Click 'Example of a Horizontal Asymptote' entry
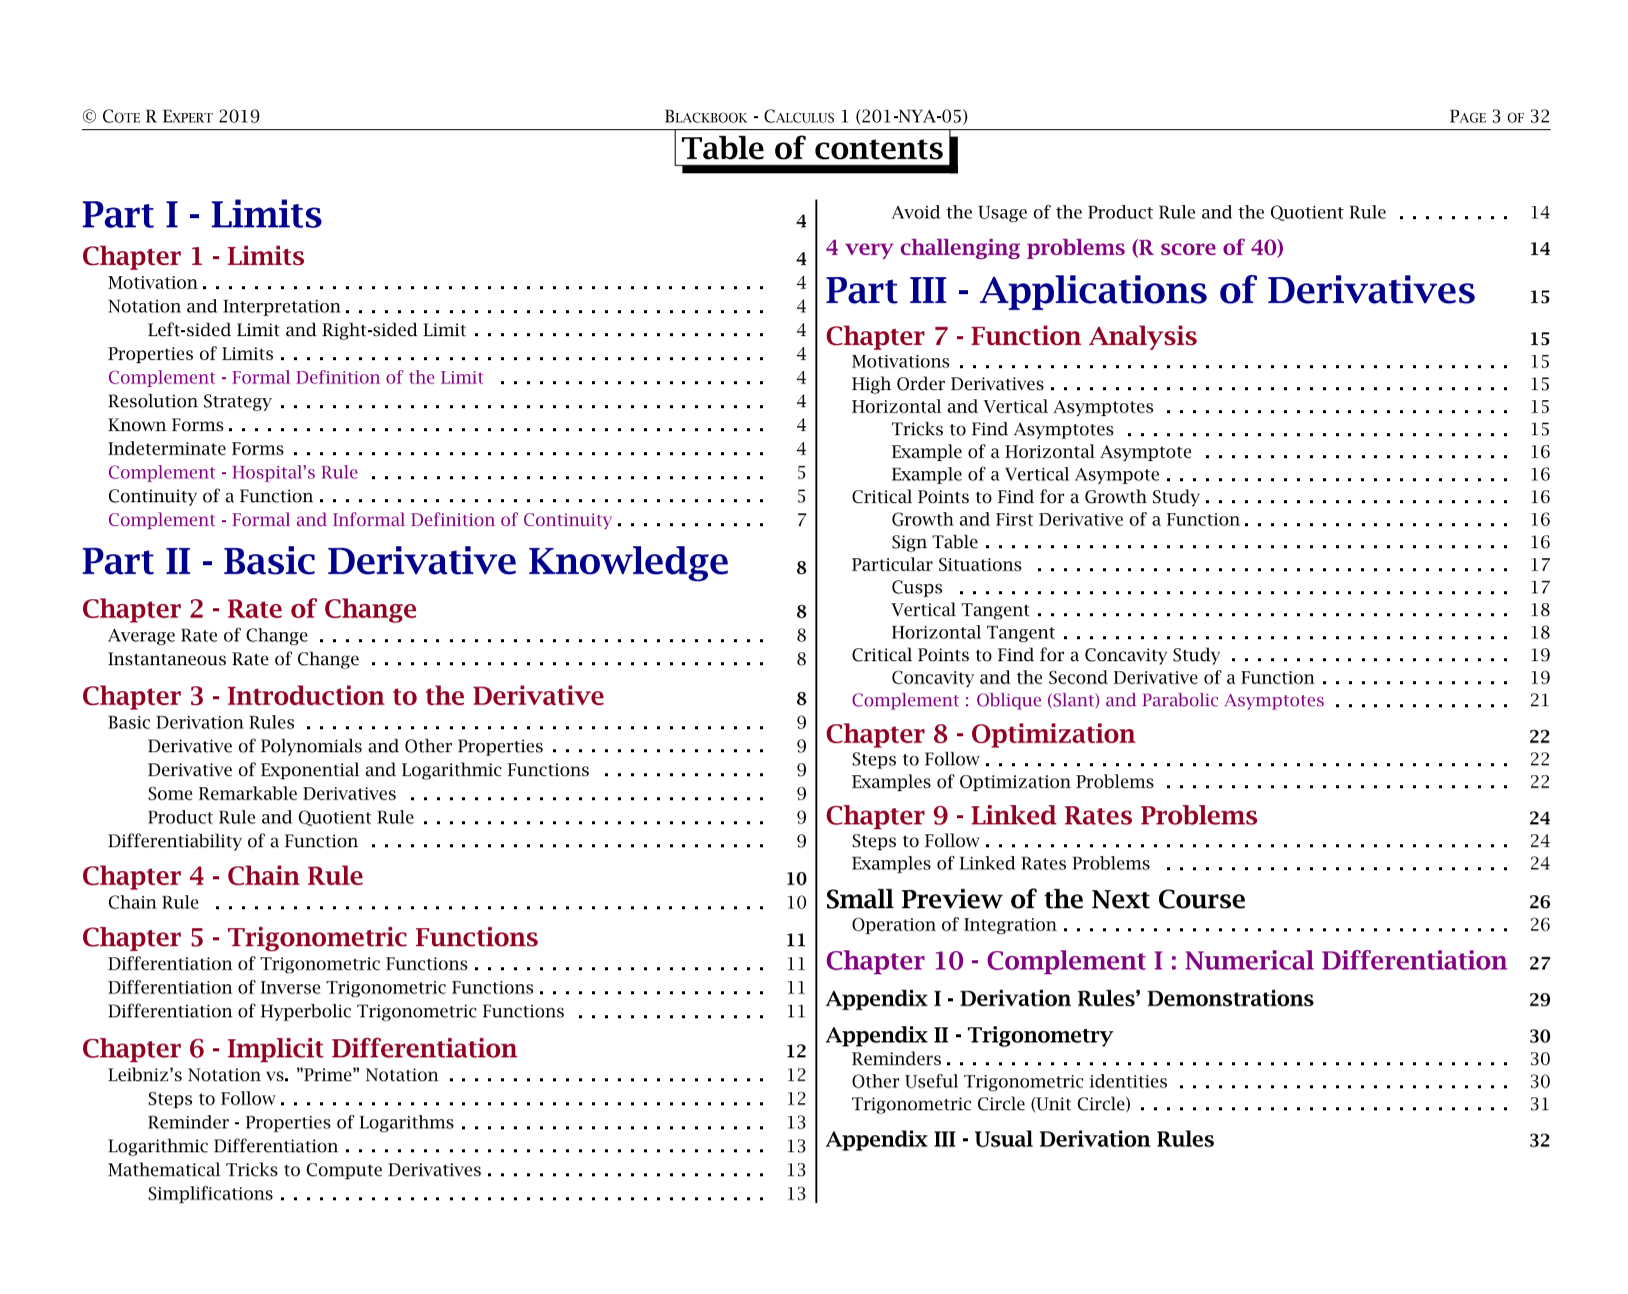The image size is (1628, 1294). pos(1041,453)
